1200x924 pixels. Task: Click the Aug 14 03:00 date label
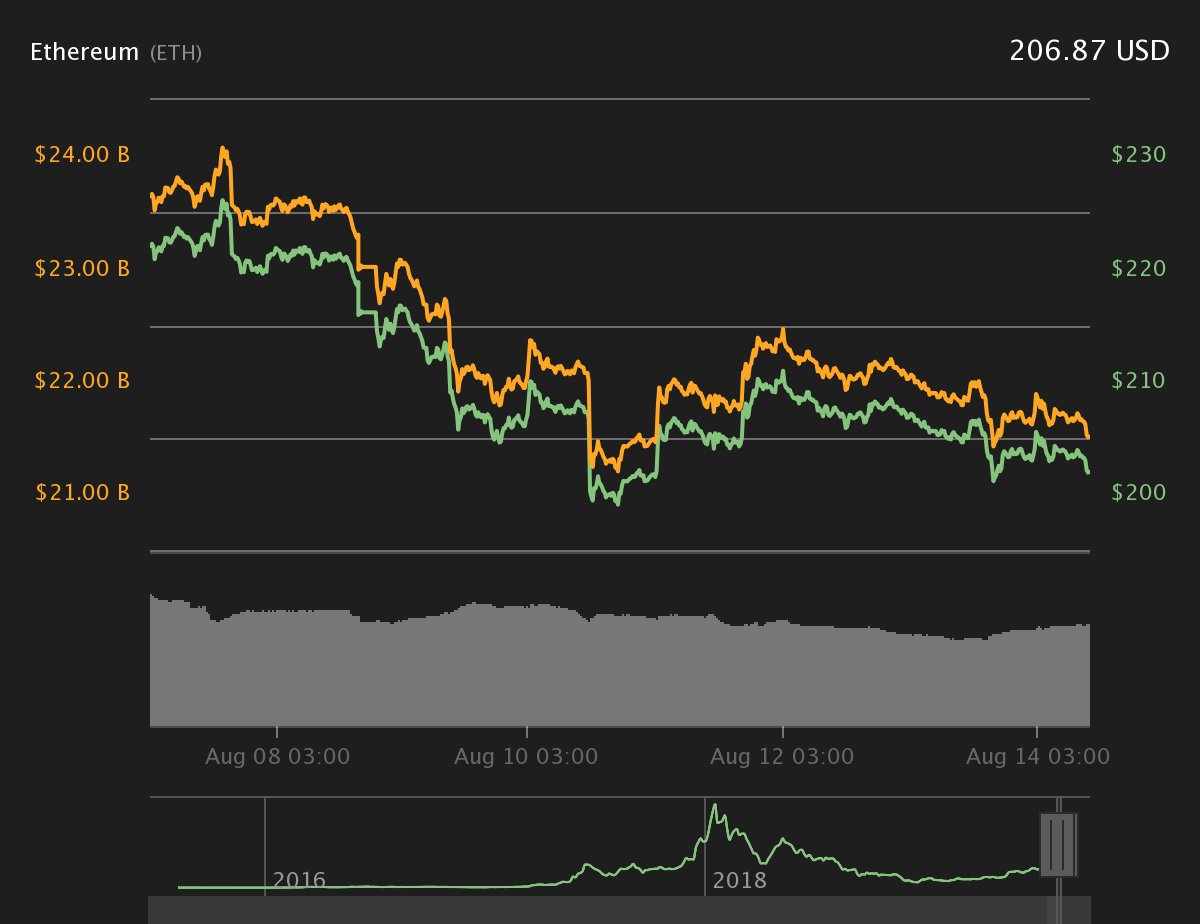1038,757
